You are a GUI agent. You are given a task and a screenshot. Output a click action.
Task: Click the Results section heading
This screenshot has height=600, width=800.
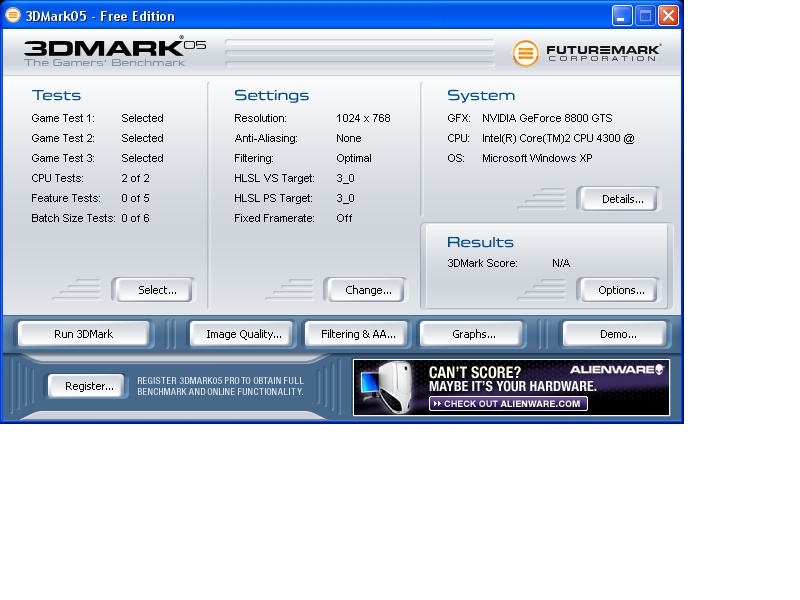(480, 242)
